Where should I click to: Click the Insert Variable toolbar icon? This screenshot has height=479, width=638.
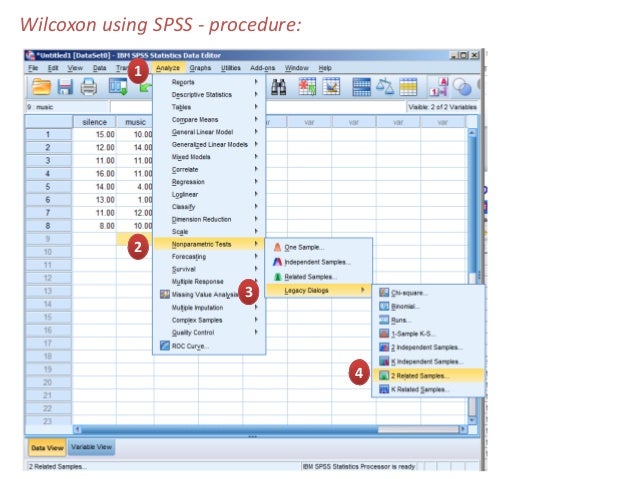pos(331,86)
